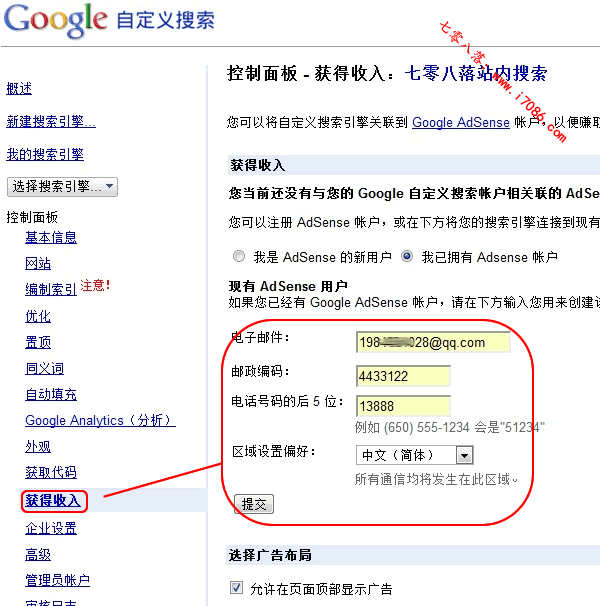600x606 pixels.
Task: Open 概述 in the sidebar
Action: (19, 89)
